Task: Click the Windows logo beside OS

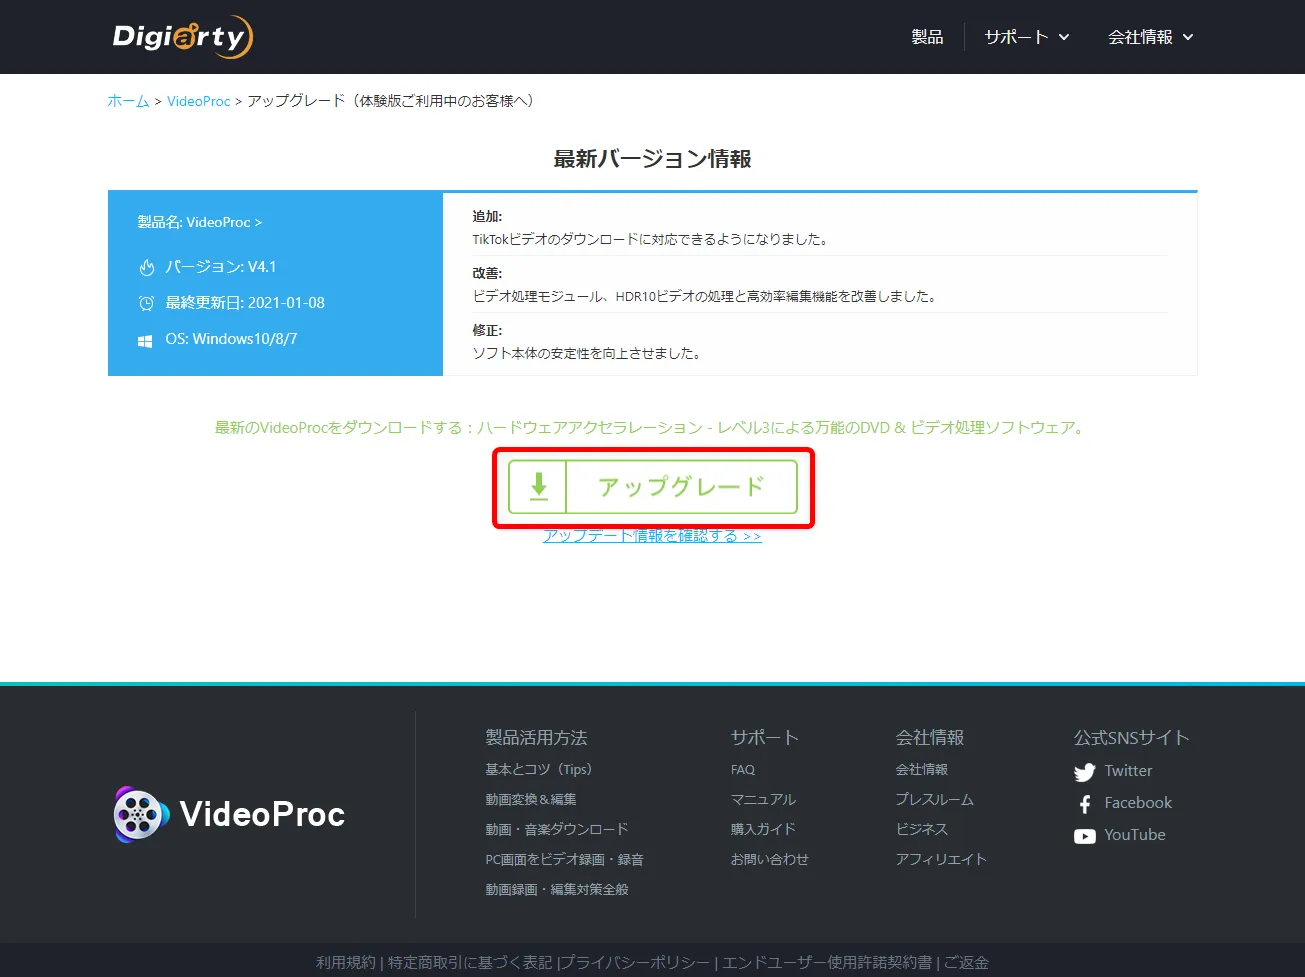Action: [146, 340]
